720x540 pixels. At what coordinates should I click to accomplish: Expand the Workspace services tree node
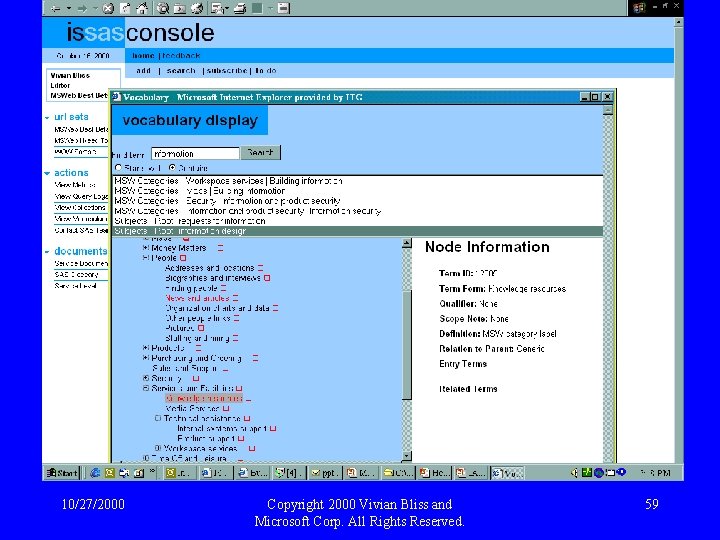[x=158, y=448]
